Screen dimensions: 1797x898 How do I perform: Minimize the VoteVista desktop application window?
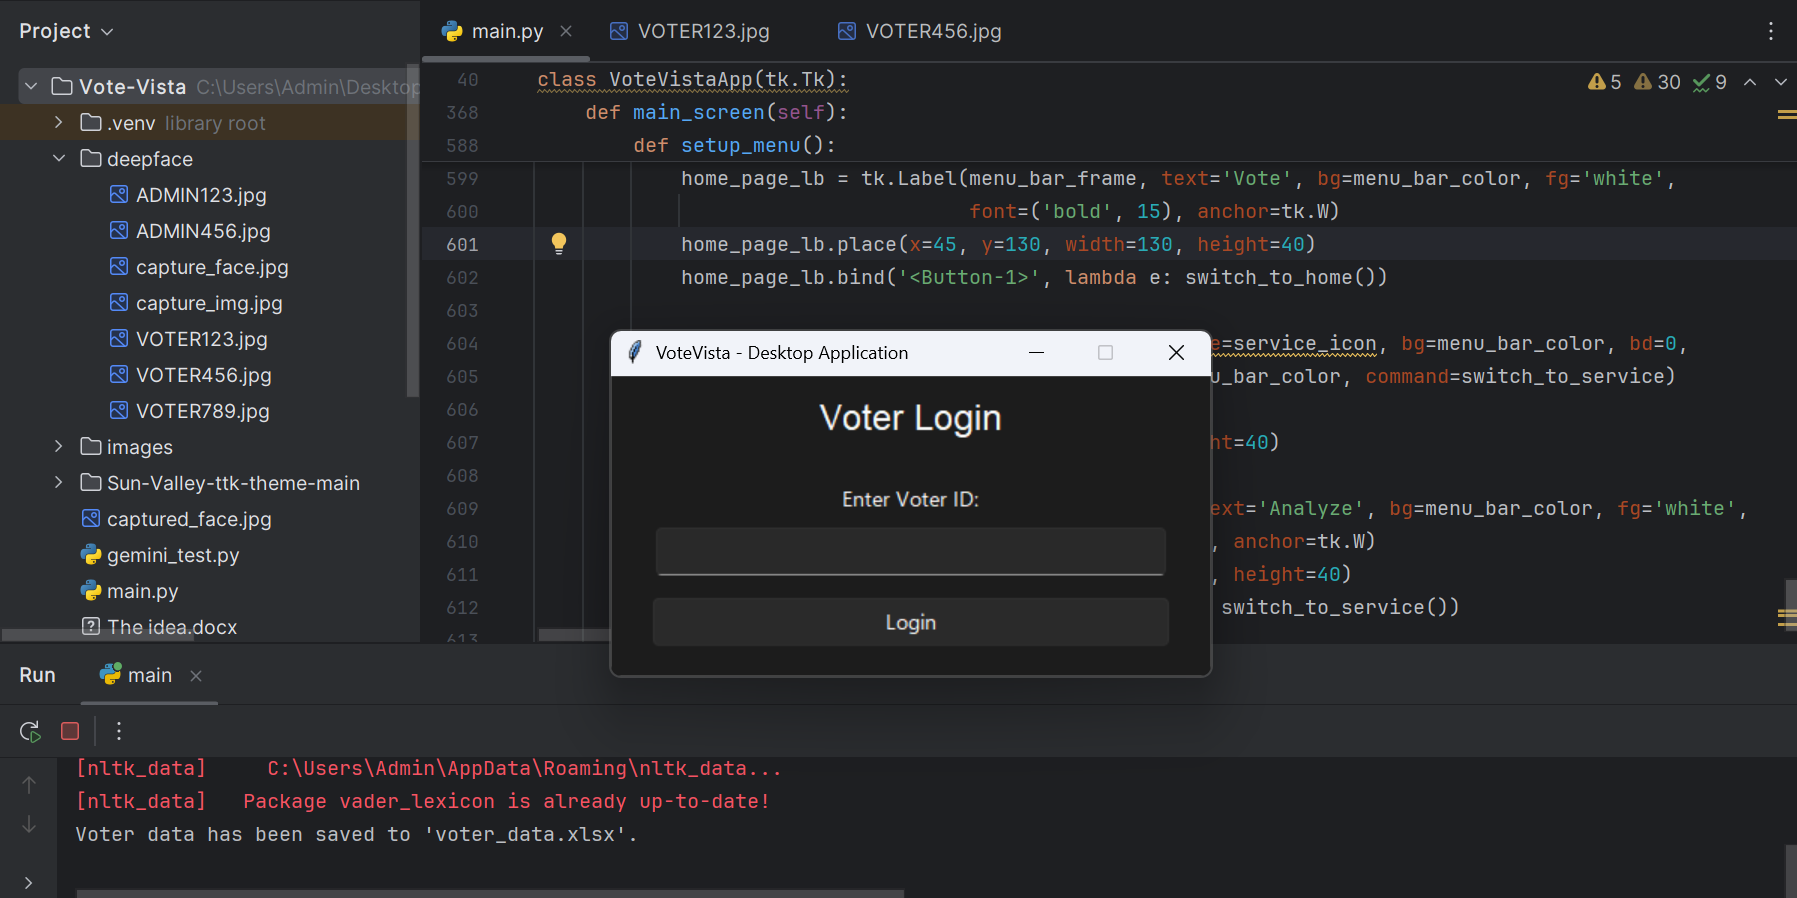click(x=1036, y=352)
